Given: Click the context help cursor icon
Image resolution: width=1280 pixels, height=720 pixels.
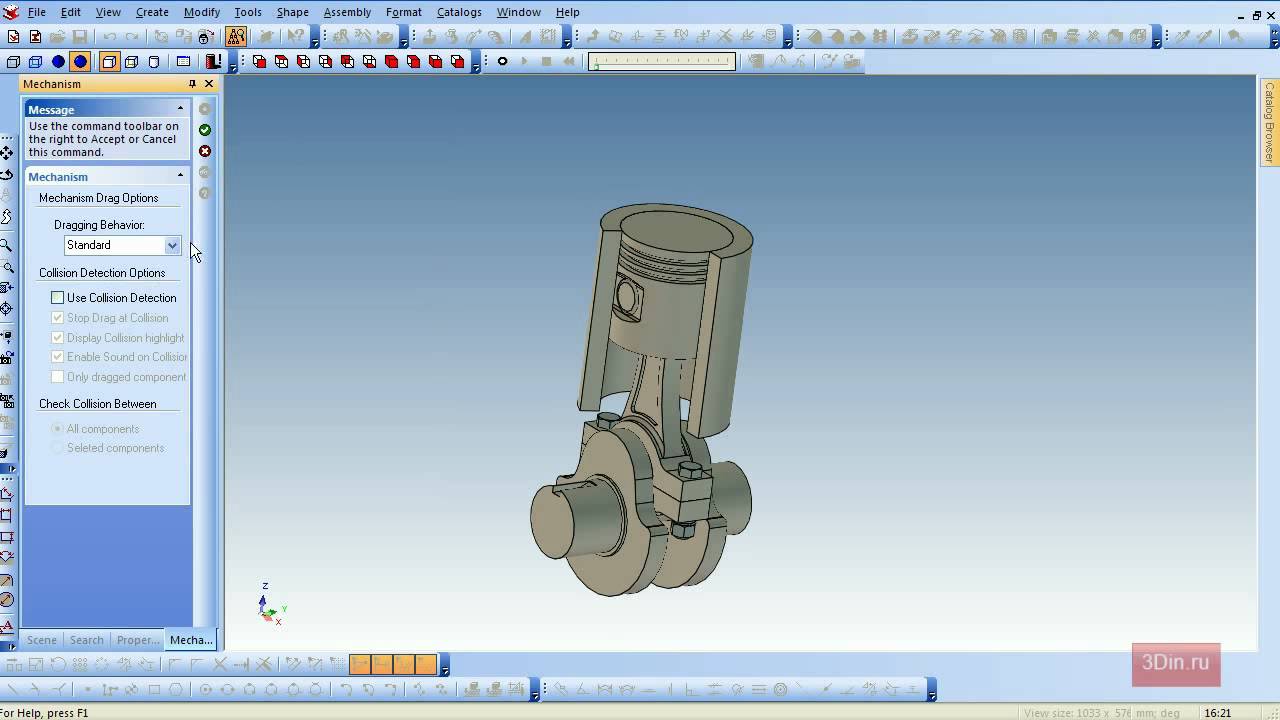Looking at the screenshot, I should [x=297, y=37].
